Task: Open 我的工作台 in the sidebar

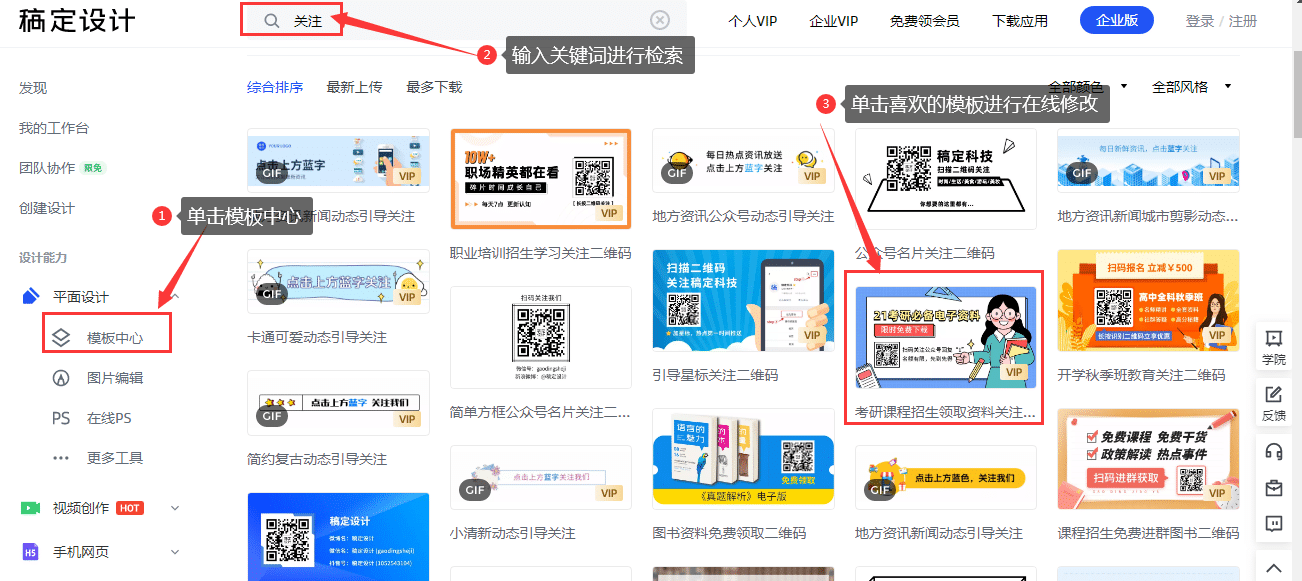Action: pos(54,128)
